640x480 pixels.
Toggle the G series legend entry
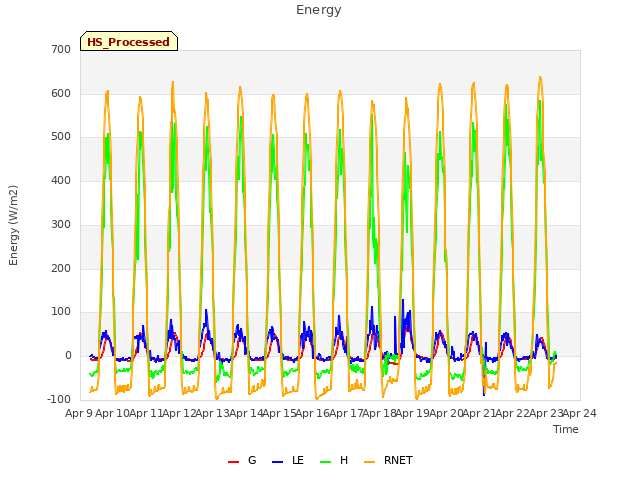tap(242, 460)
